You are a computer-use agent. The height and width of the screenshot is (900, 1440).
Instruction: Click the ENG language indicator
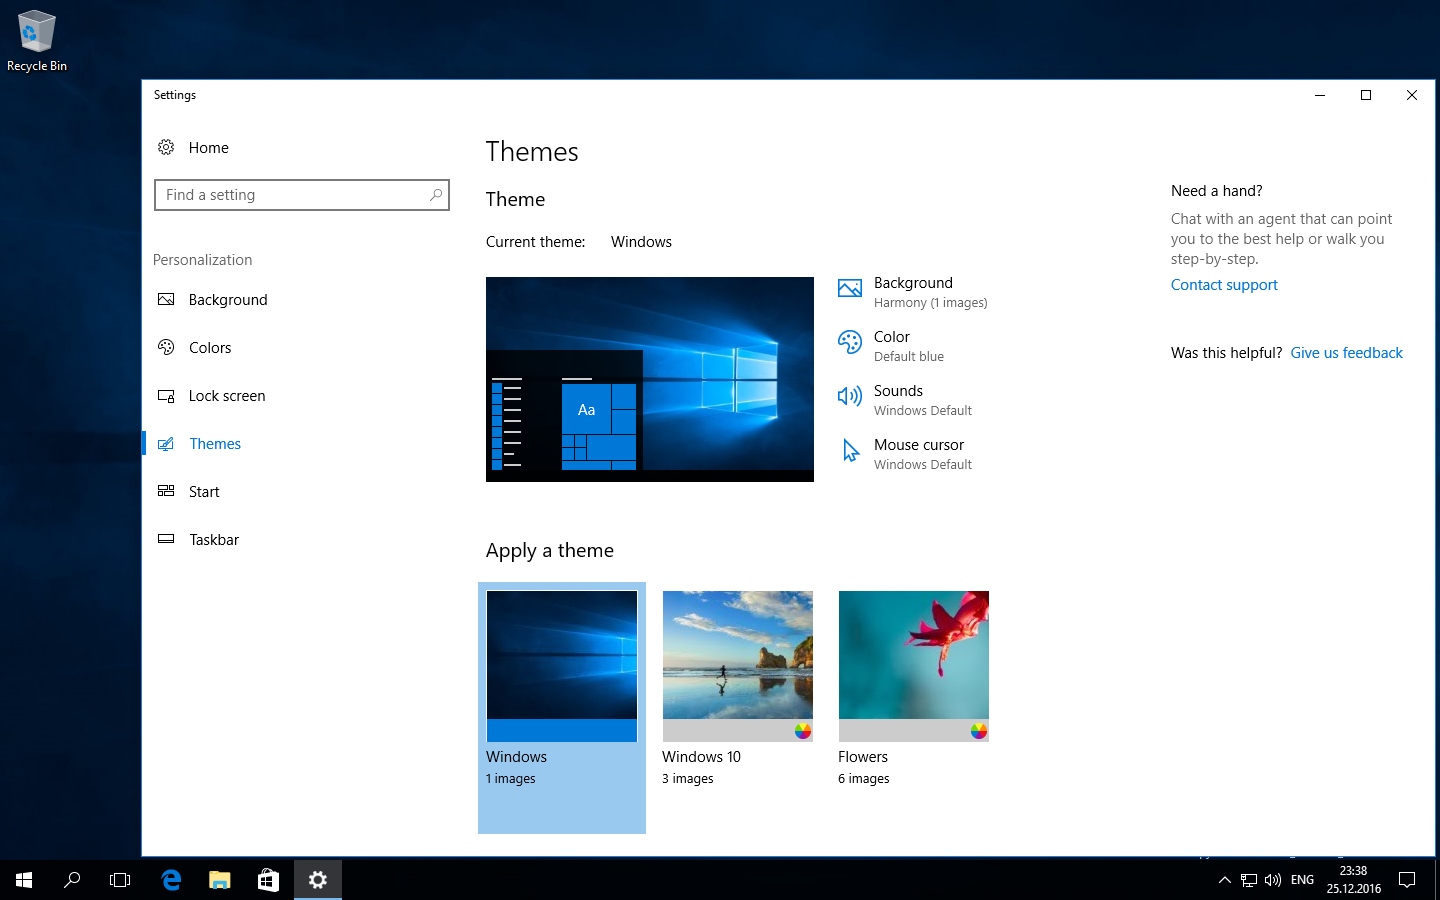(1302, 880)
